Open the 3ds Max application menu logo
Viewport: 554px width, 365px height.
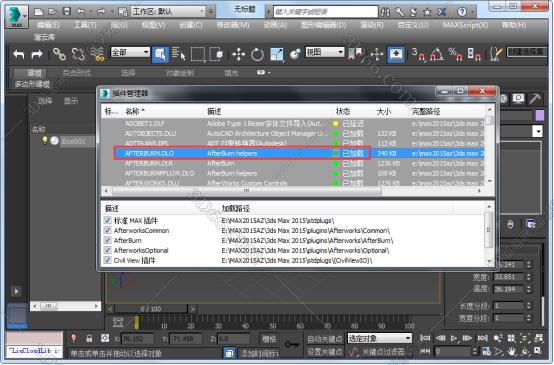click(16, 16)
